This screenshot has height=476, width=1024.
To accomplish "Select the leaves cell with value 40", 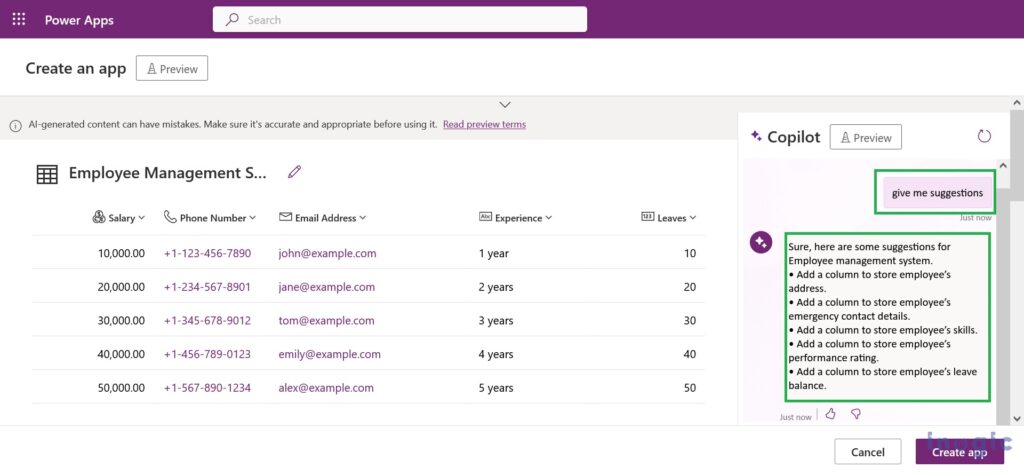I will coord(690,355).
